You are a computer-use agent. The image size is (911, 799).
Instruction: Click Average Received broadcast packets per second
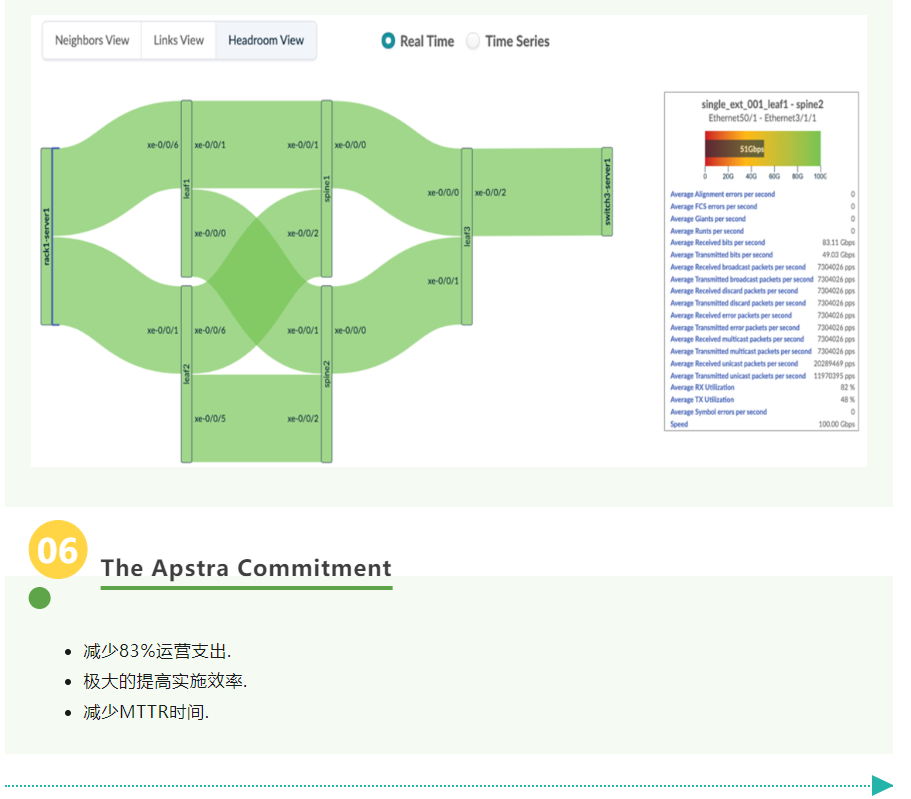738,267
